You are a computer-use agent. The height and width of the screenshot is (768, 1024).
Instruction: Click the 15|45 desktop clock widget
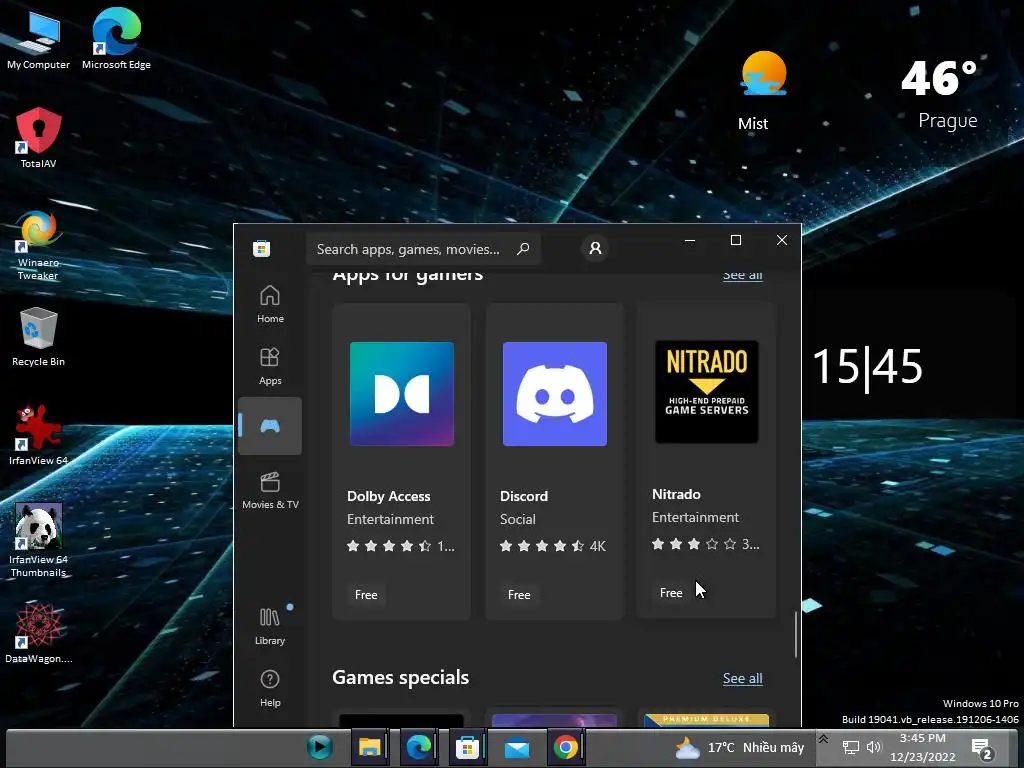tap(867, 367)
